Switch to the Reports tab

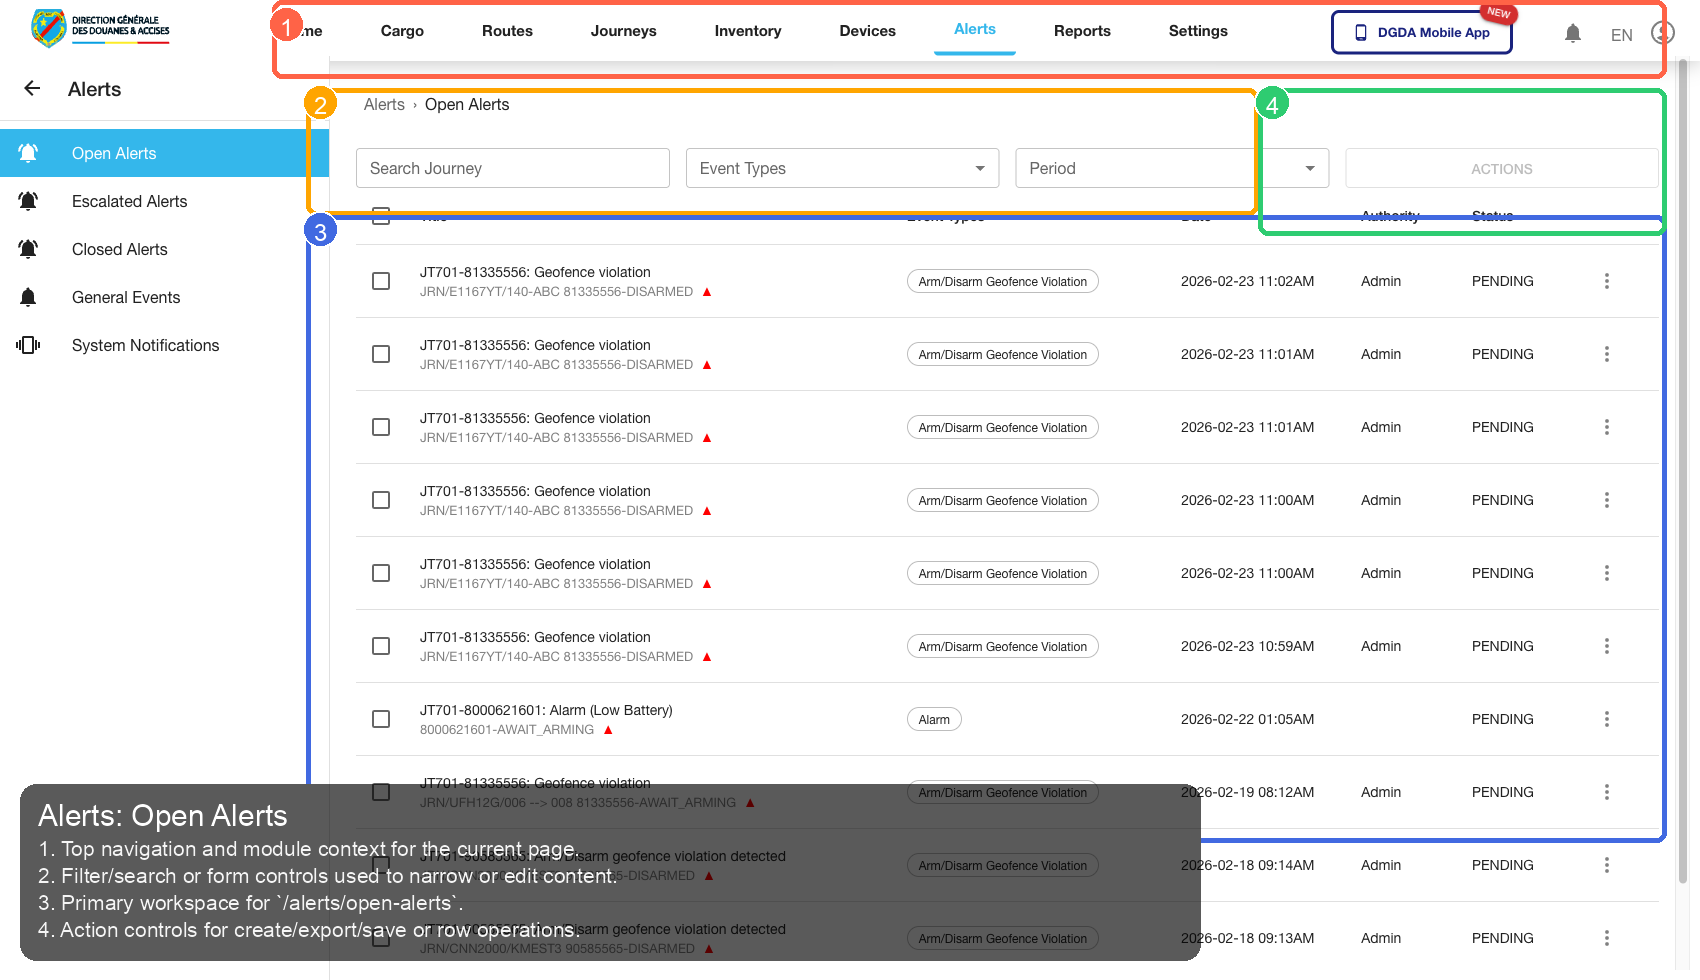(1082, 31)
